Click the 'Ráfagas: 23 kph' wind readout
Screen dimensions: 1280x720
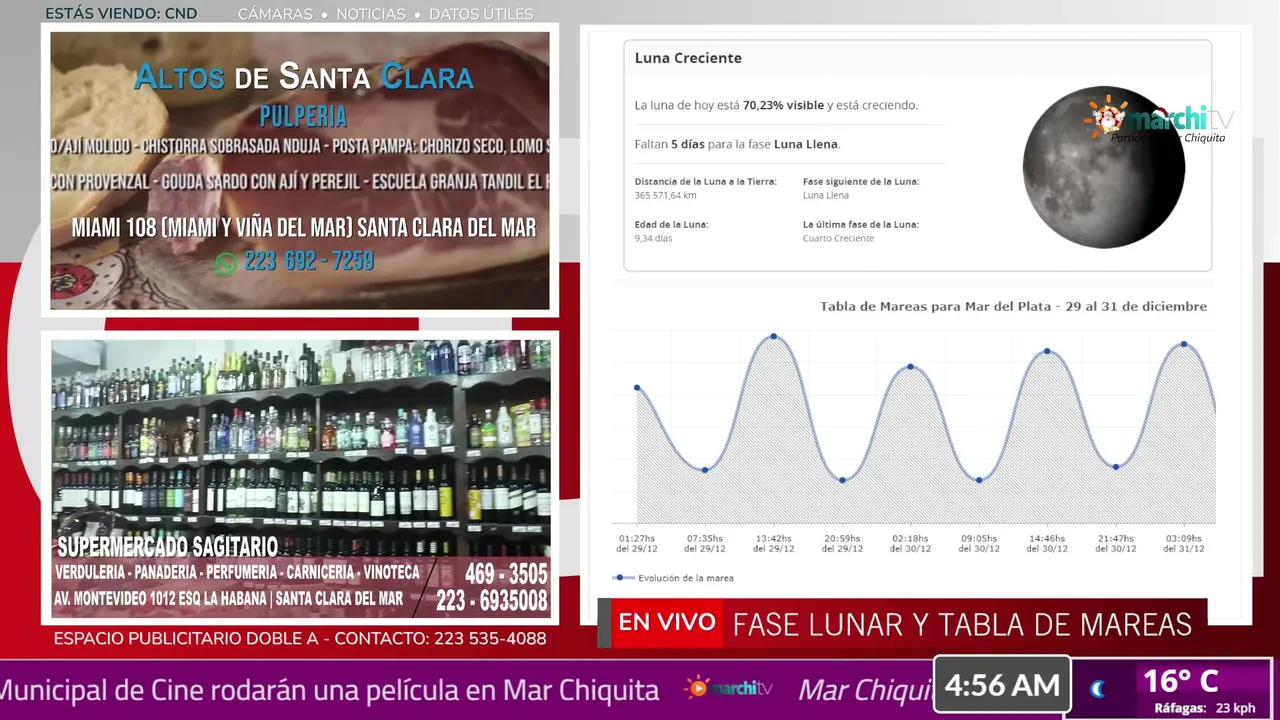pos(1204,708)
